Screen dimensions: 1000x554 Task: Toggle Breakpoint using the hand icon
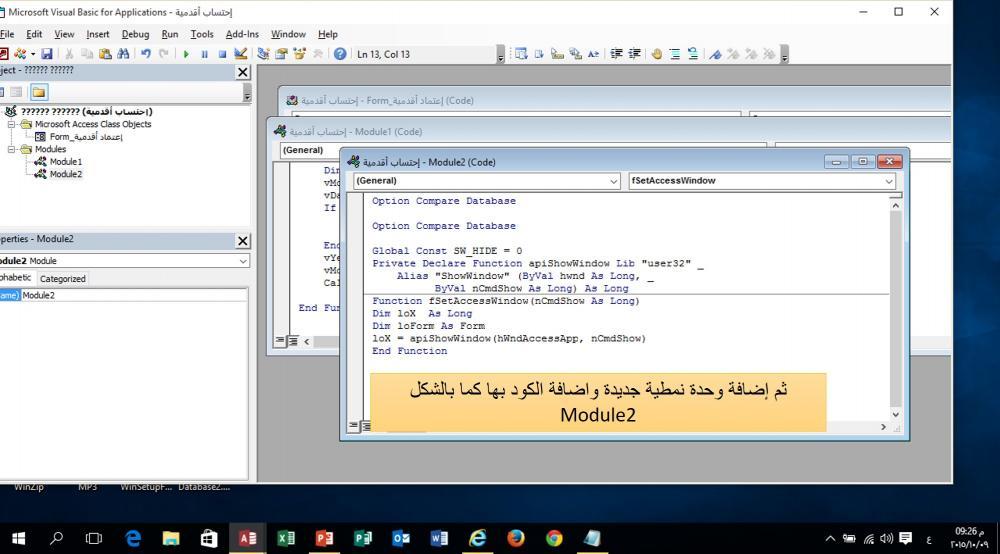point(657,54)
